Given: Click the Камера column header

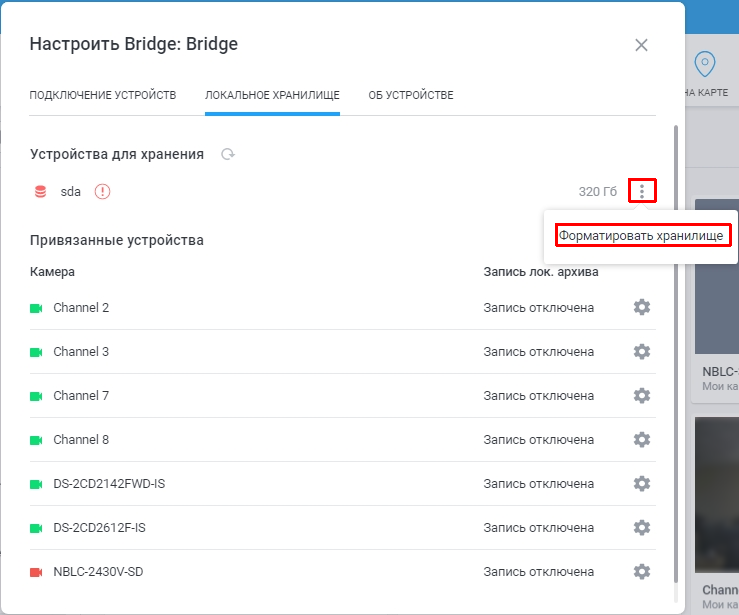Looking at the screenshot, I should [52, 272].
